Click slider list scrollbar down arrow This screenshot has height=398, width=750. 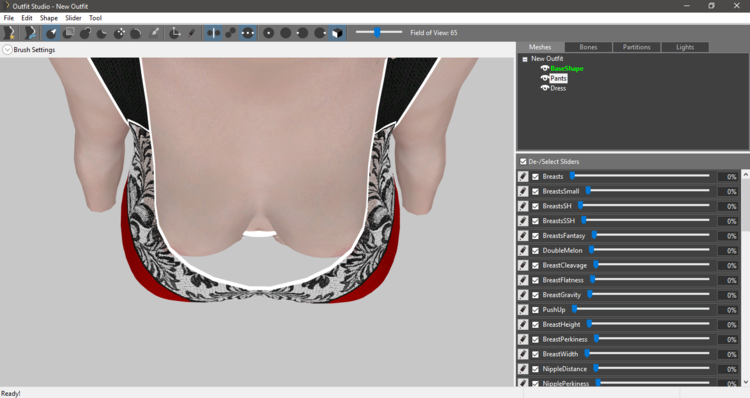tap(745, 382)
